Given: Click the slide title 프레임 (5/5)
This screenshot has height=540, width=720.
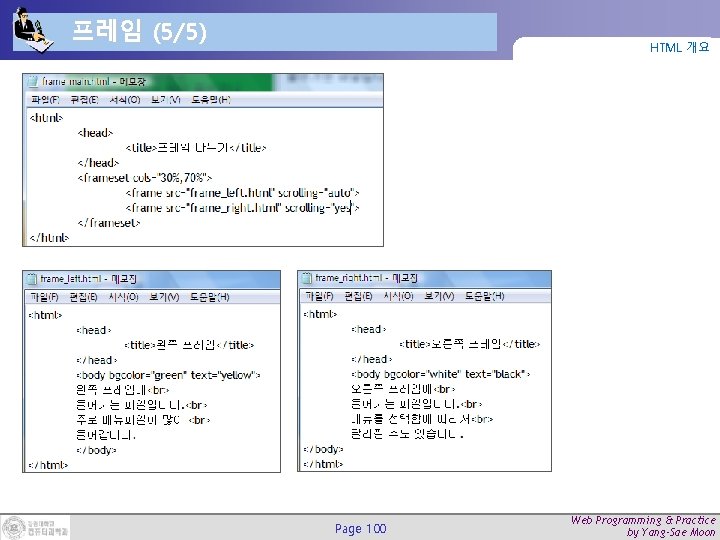Looking at the screenshot, I should pyautogui.click(x=139, y=32).
